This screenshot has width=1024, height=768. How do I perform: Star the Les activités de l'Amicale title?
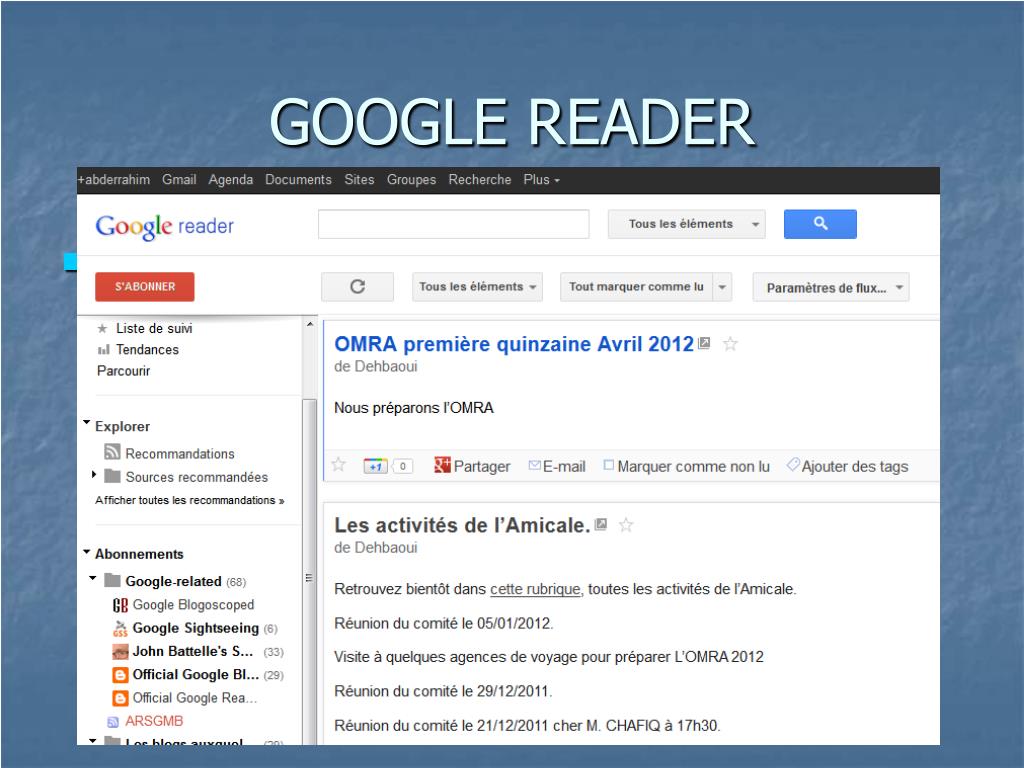626,524
